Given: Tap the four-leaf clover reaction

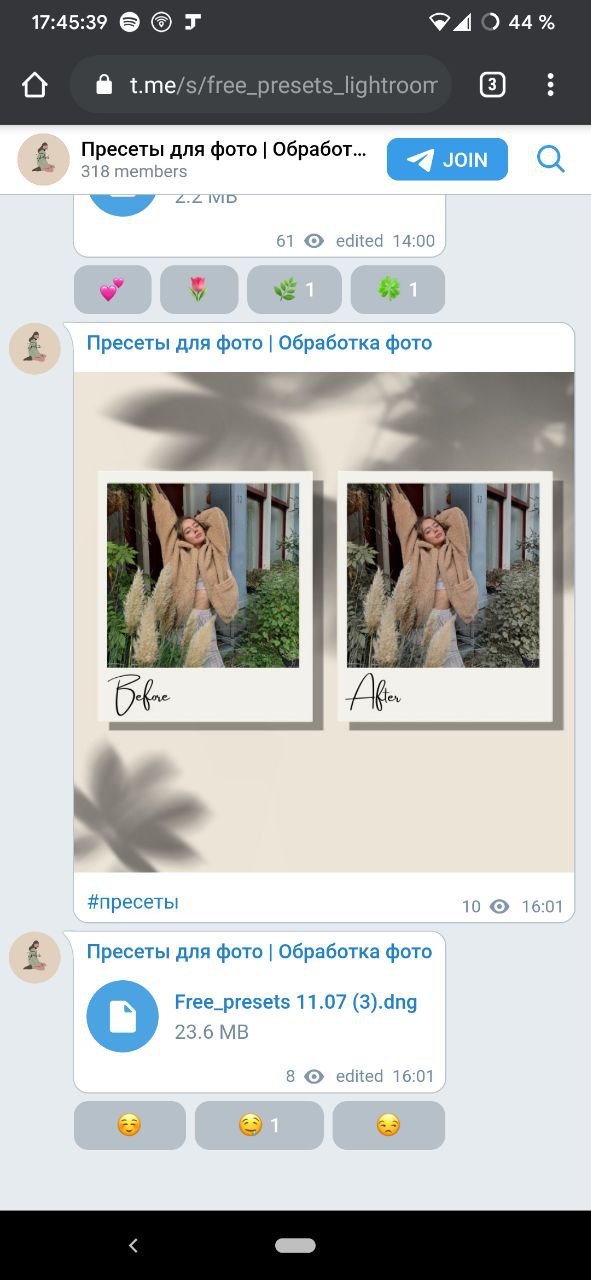Looking at the screenshot, I should coord(398,290).
